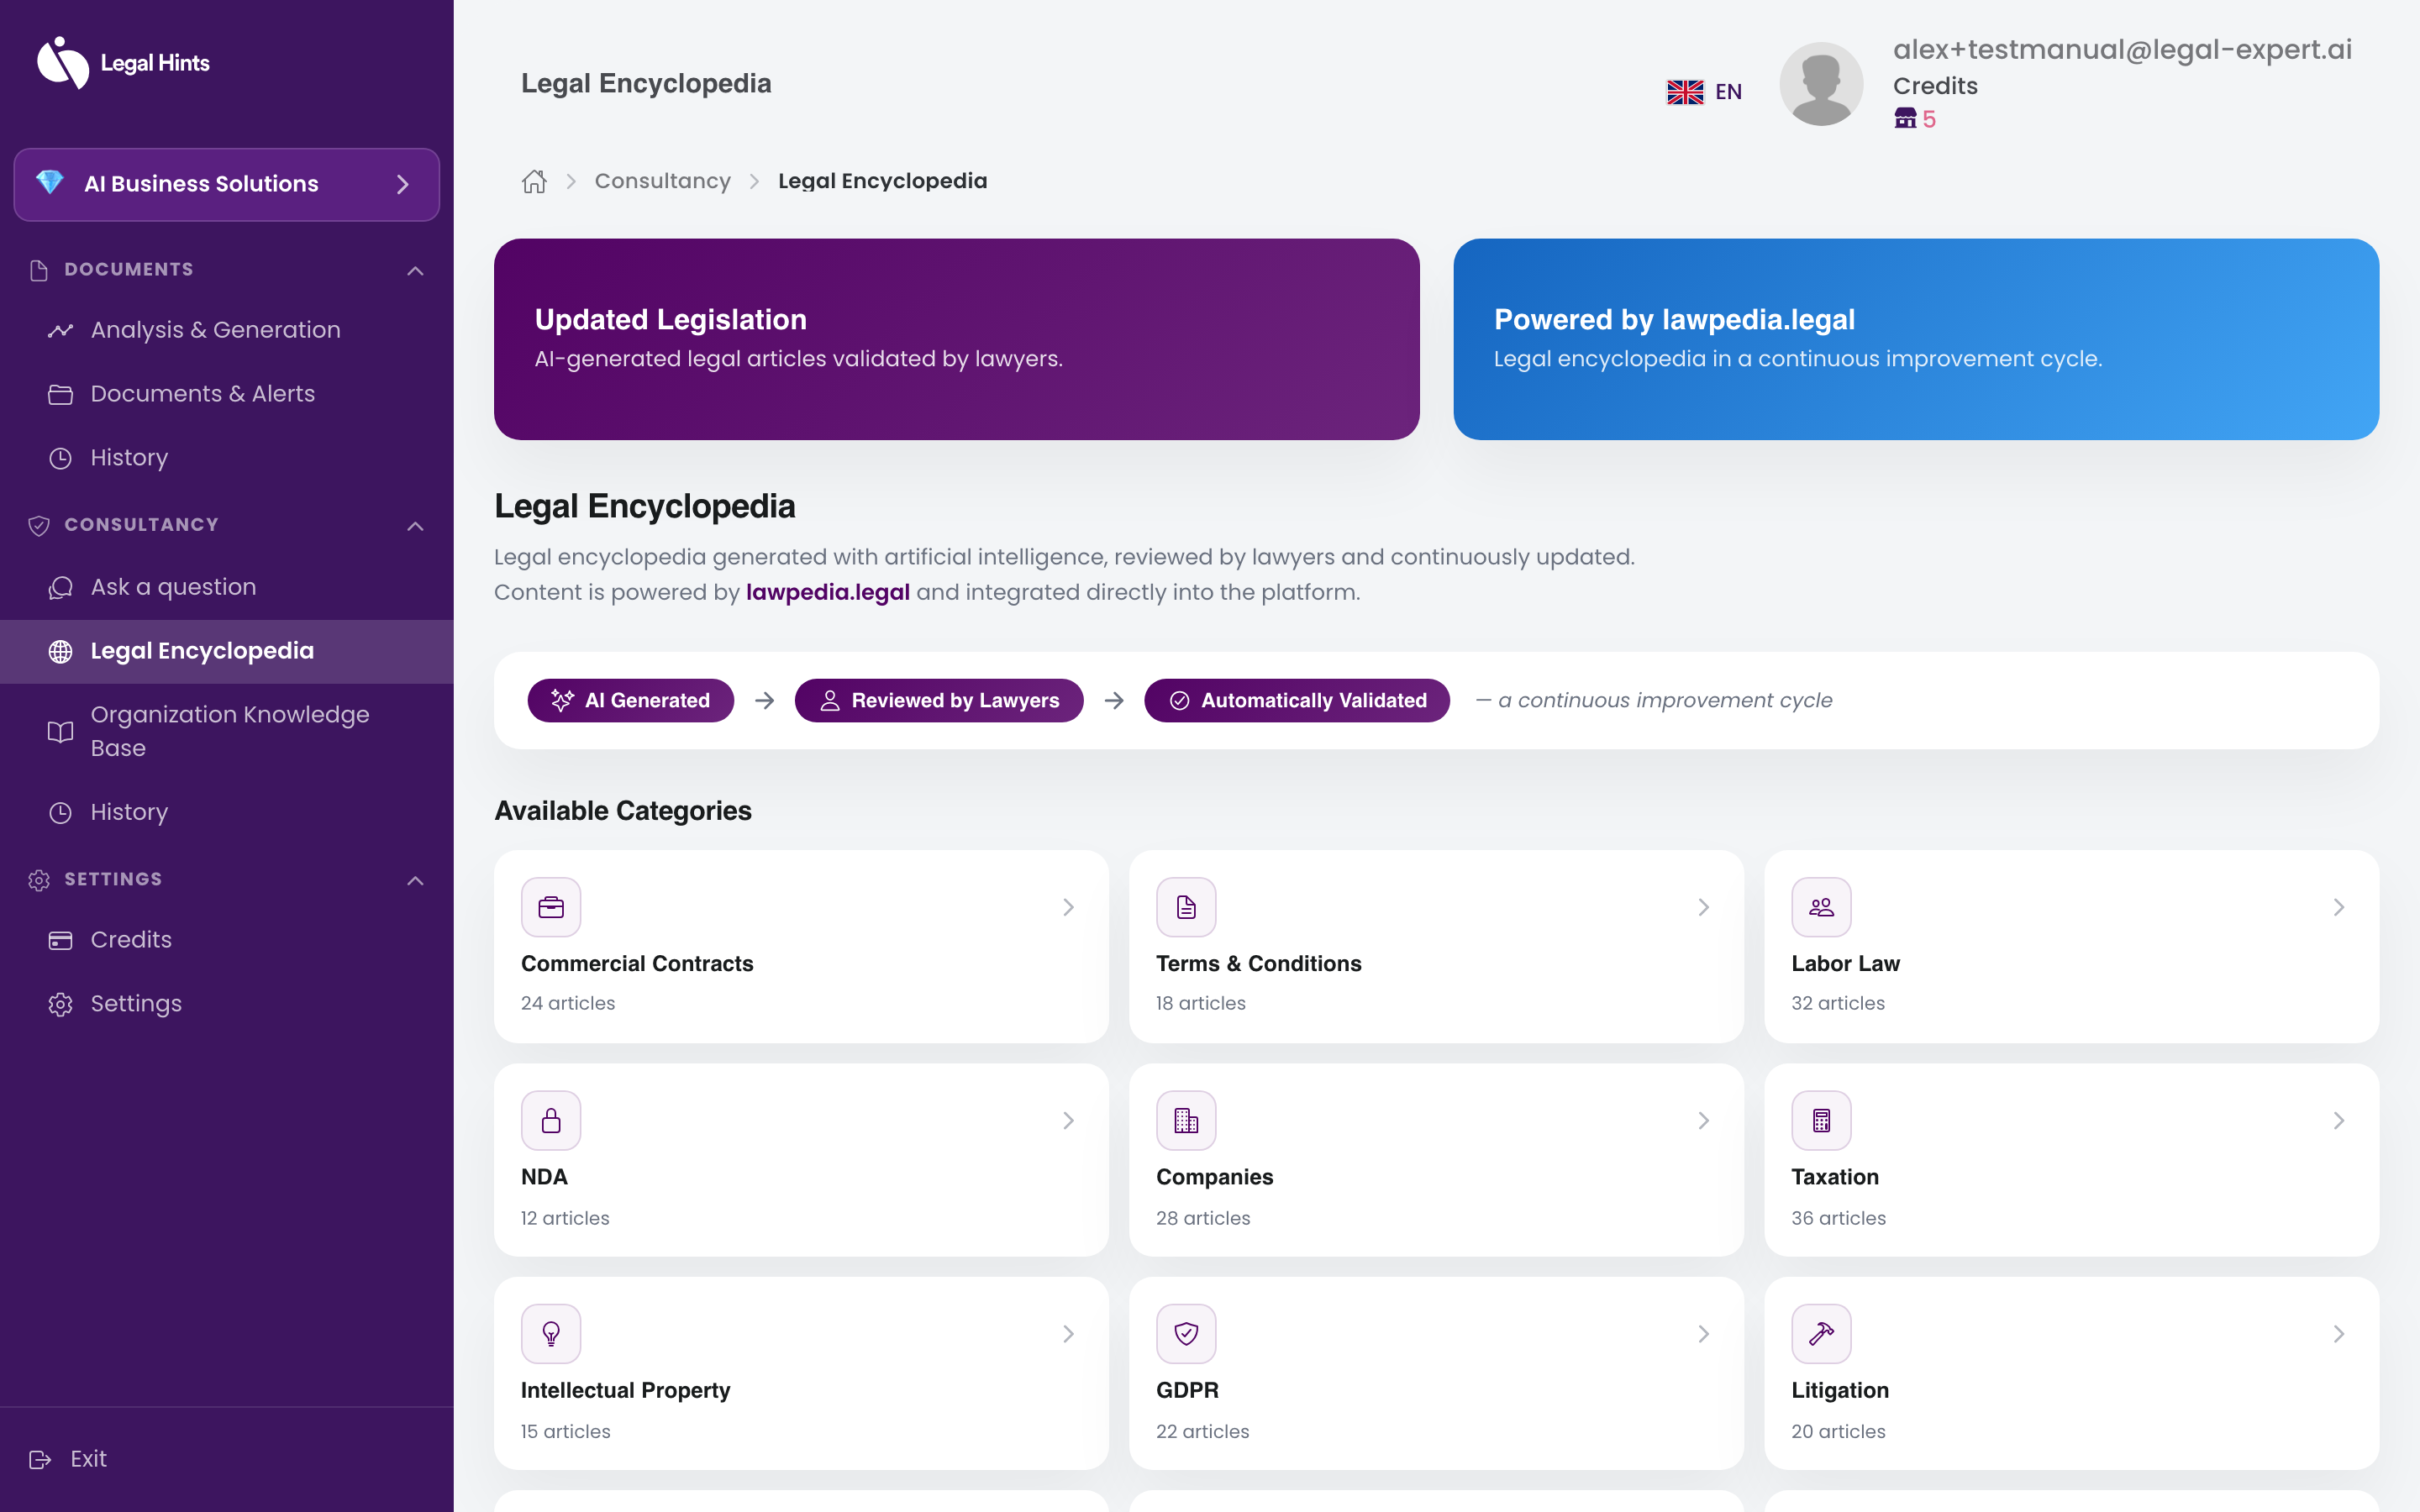Click the home icon in the breadcrumb
Image resolution: width=2420 pixels, height=1512 pixels.
click(x=534, y=181)
